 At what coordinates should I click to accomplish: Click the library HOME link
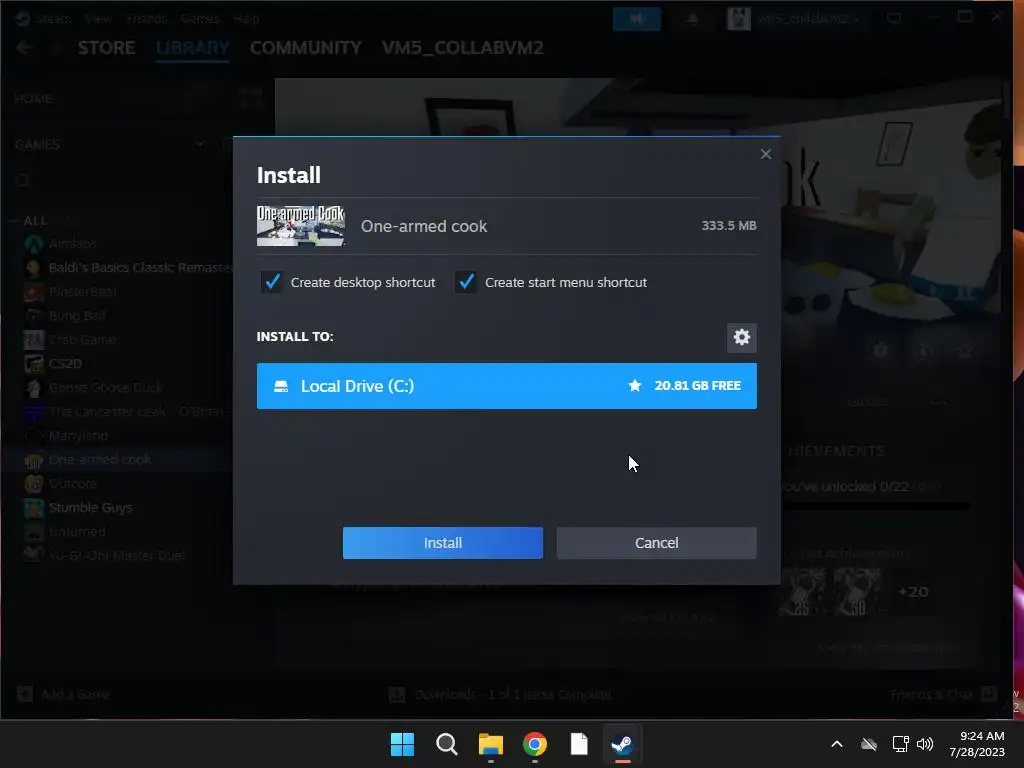coord(33,99)
